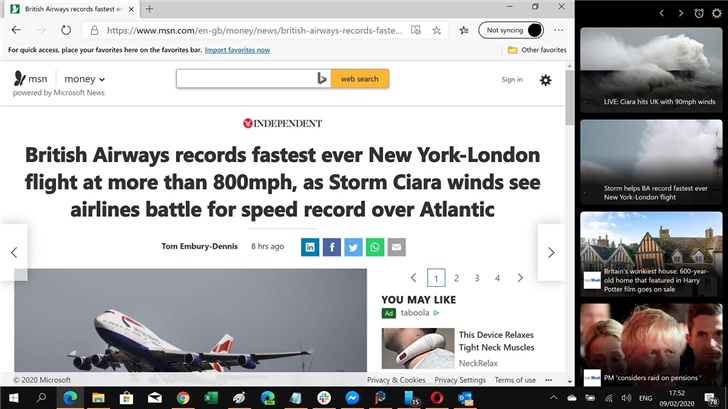Open volume control in system tray
This screenshot has height=409, width=728.
(x=626, y=398)
